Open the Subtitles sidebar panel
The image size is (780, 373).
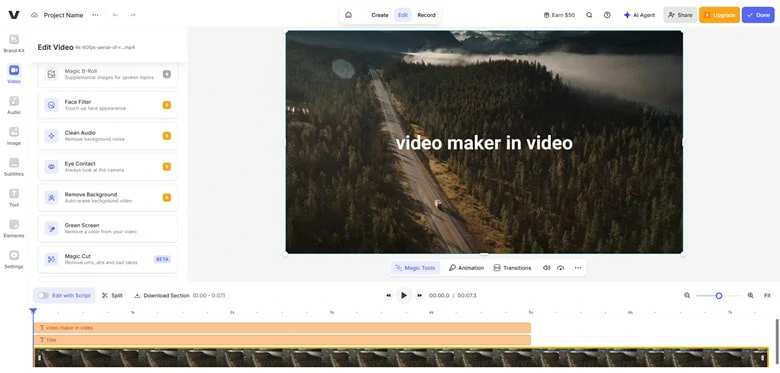[x=14, y=167]
